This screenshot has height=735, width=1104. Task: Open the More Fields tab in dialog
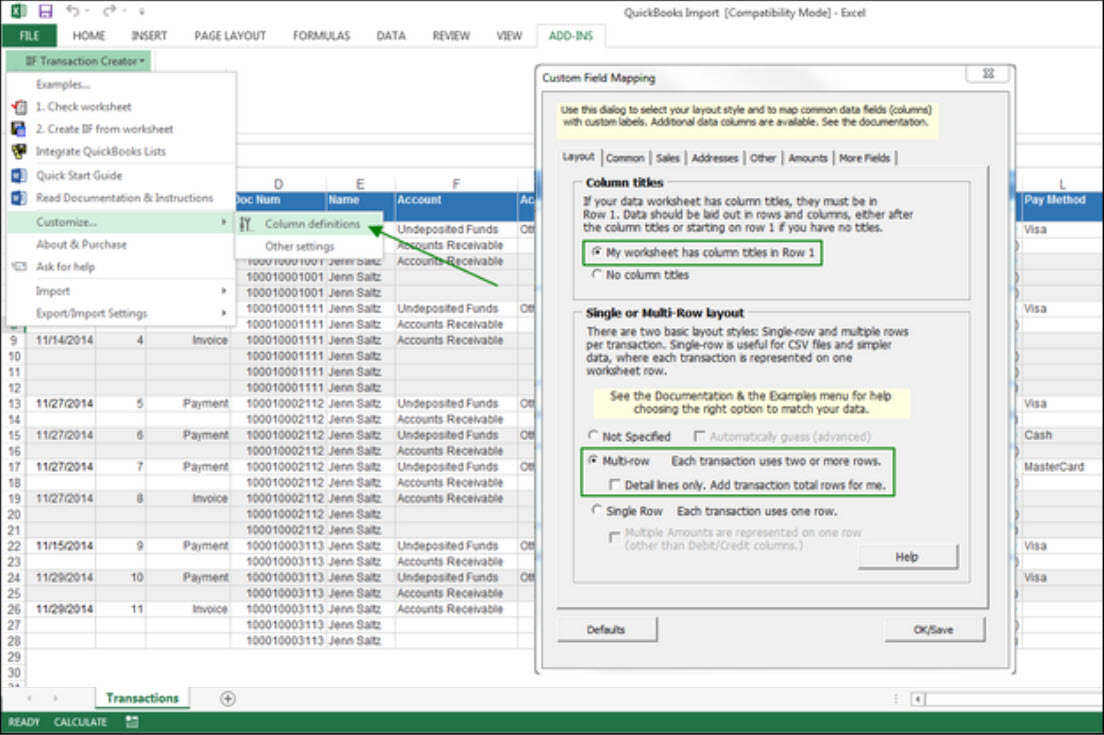865,158
